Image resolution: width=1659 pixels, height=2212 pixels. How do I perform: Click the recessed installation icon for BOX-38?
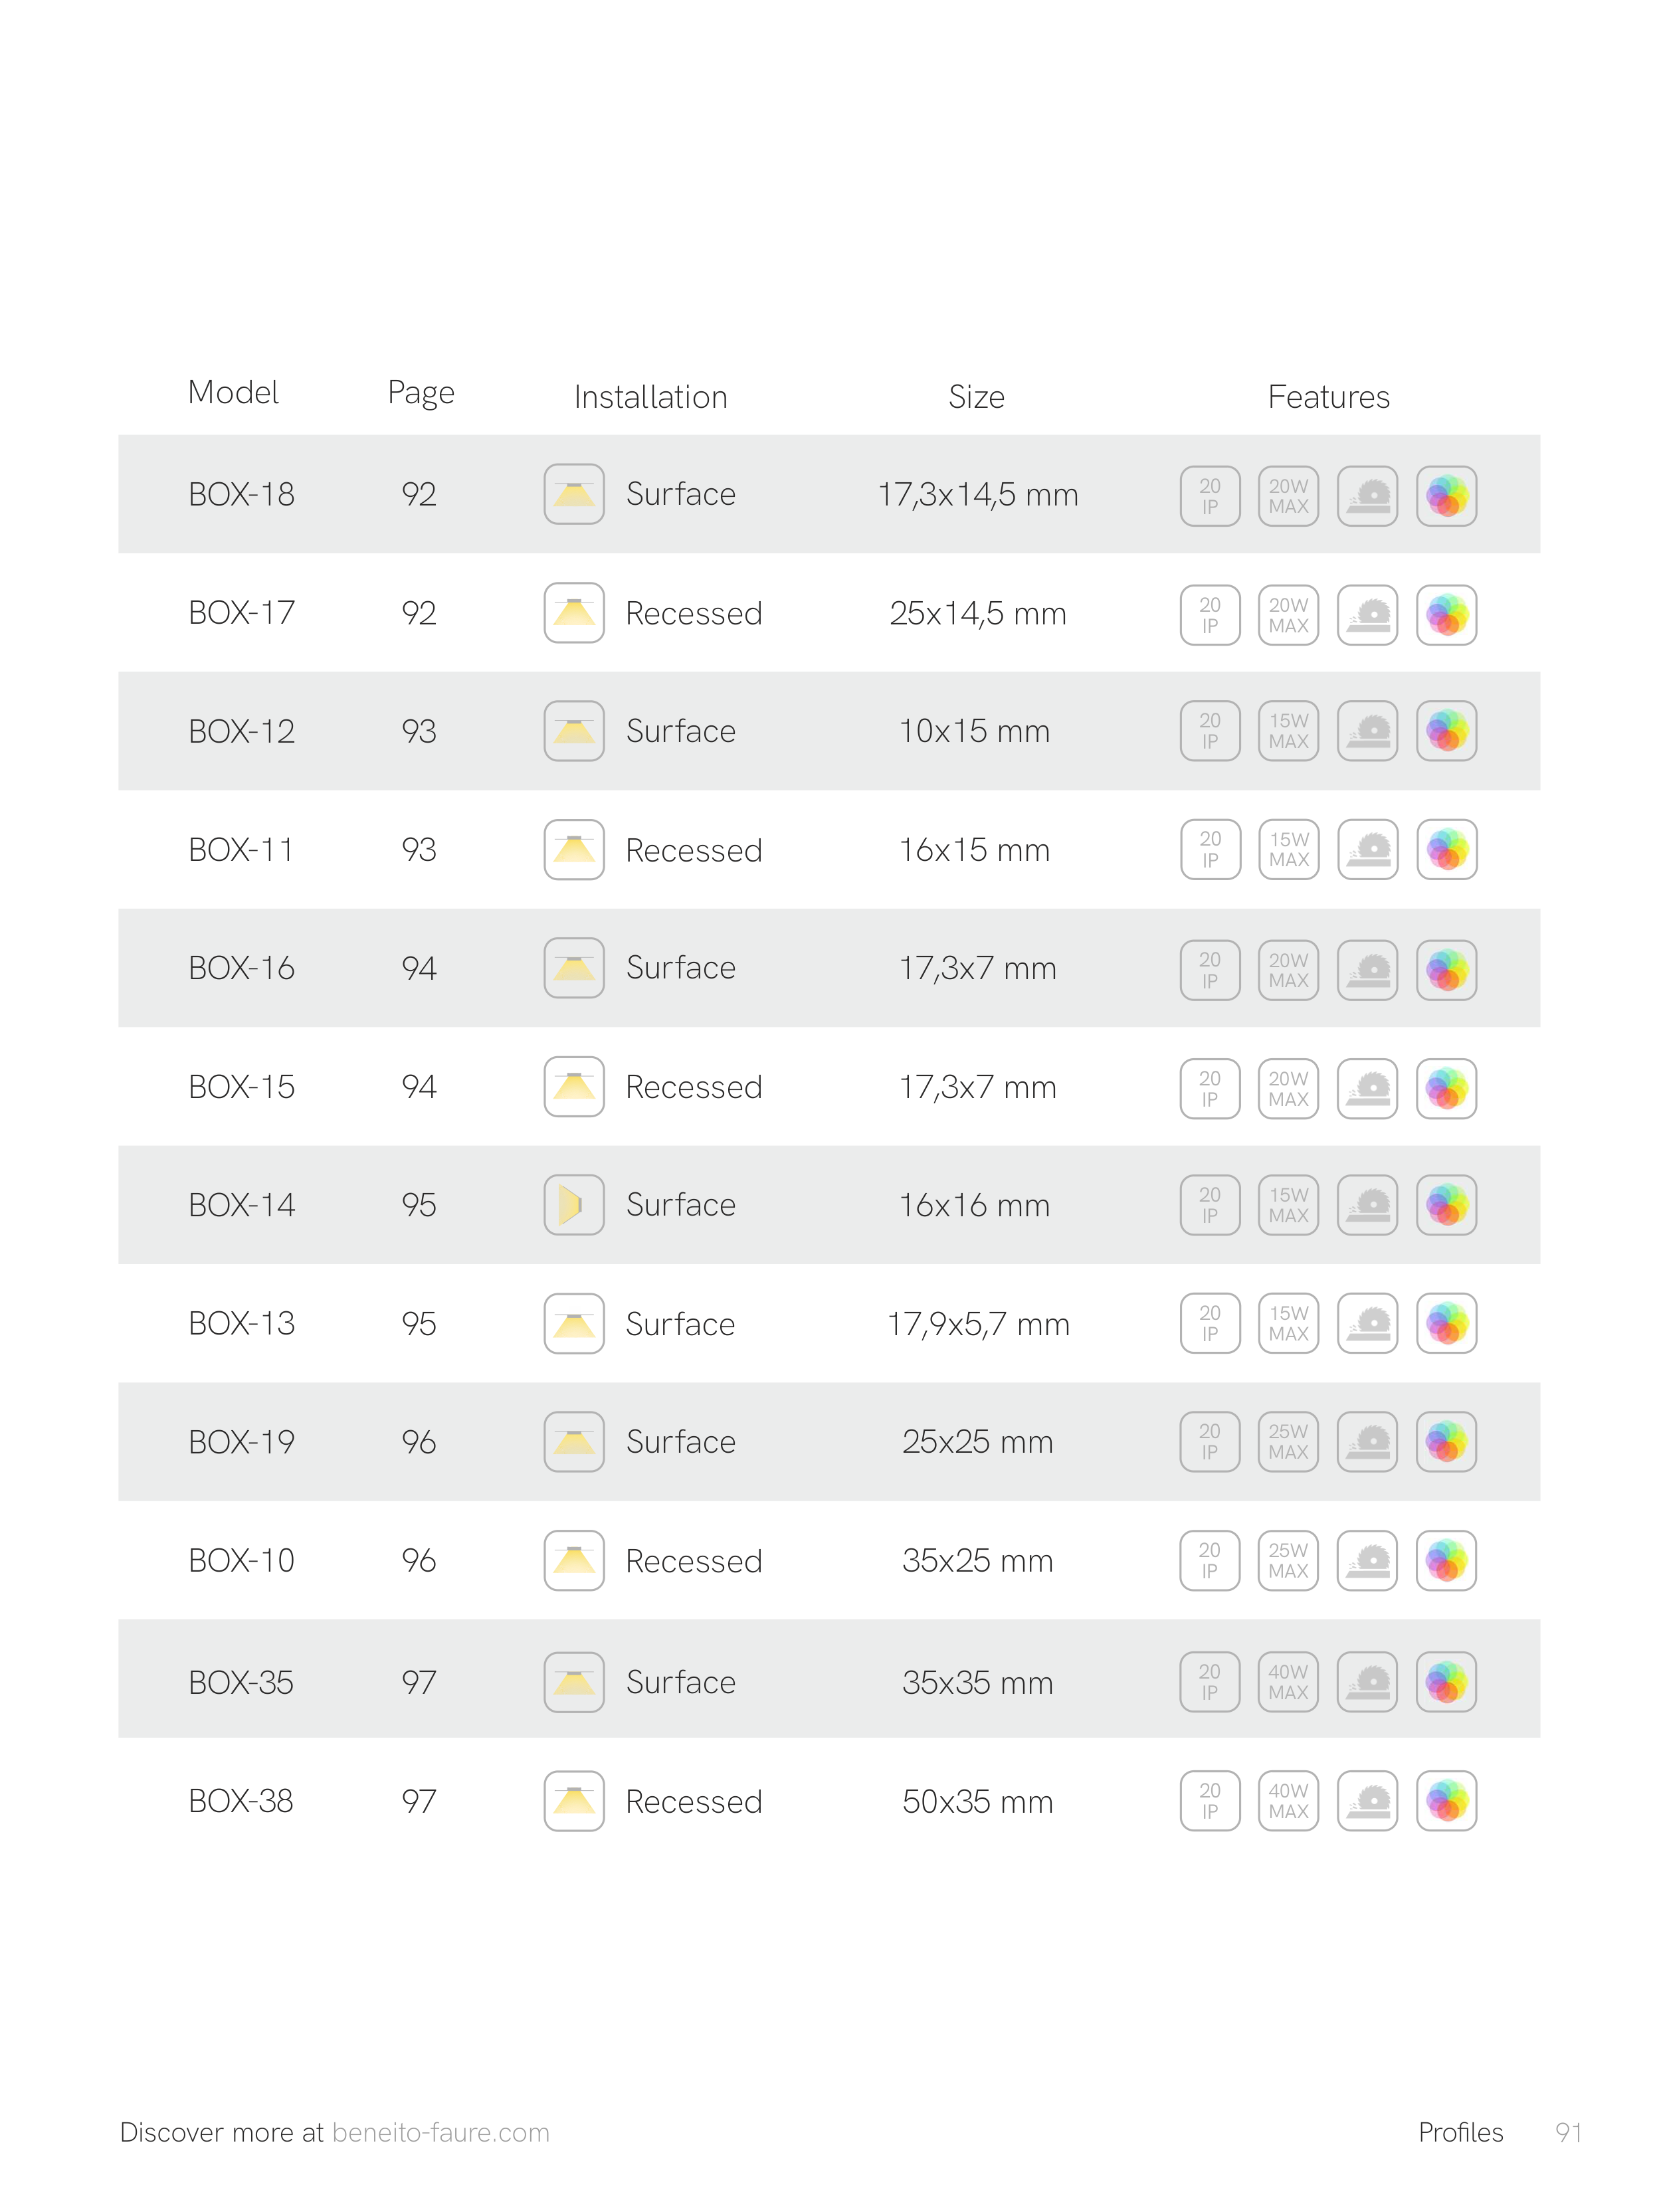(x=574, y=1801)
